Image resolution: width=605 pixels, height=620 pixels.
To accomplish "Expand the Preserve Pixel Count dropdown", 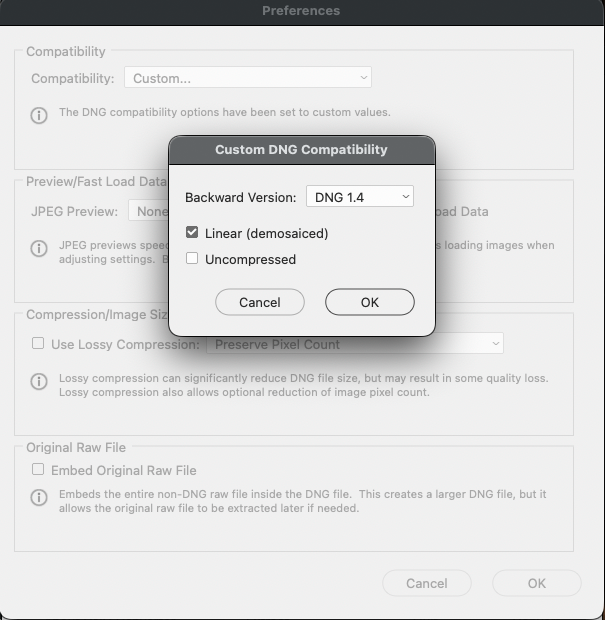I will click(x=354, y=344).
